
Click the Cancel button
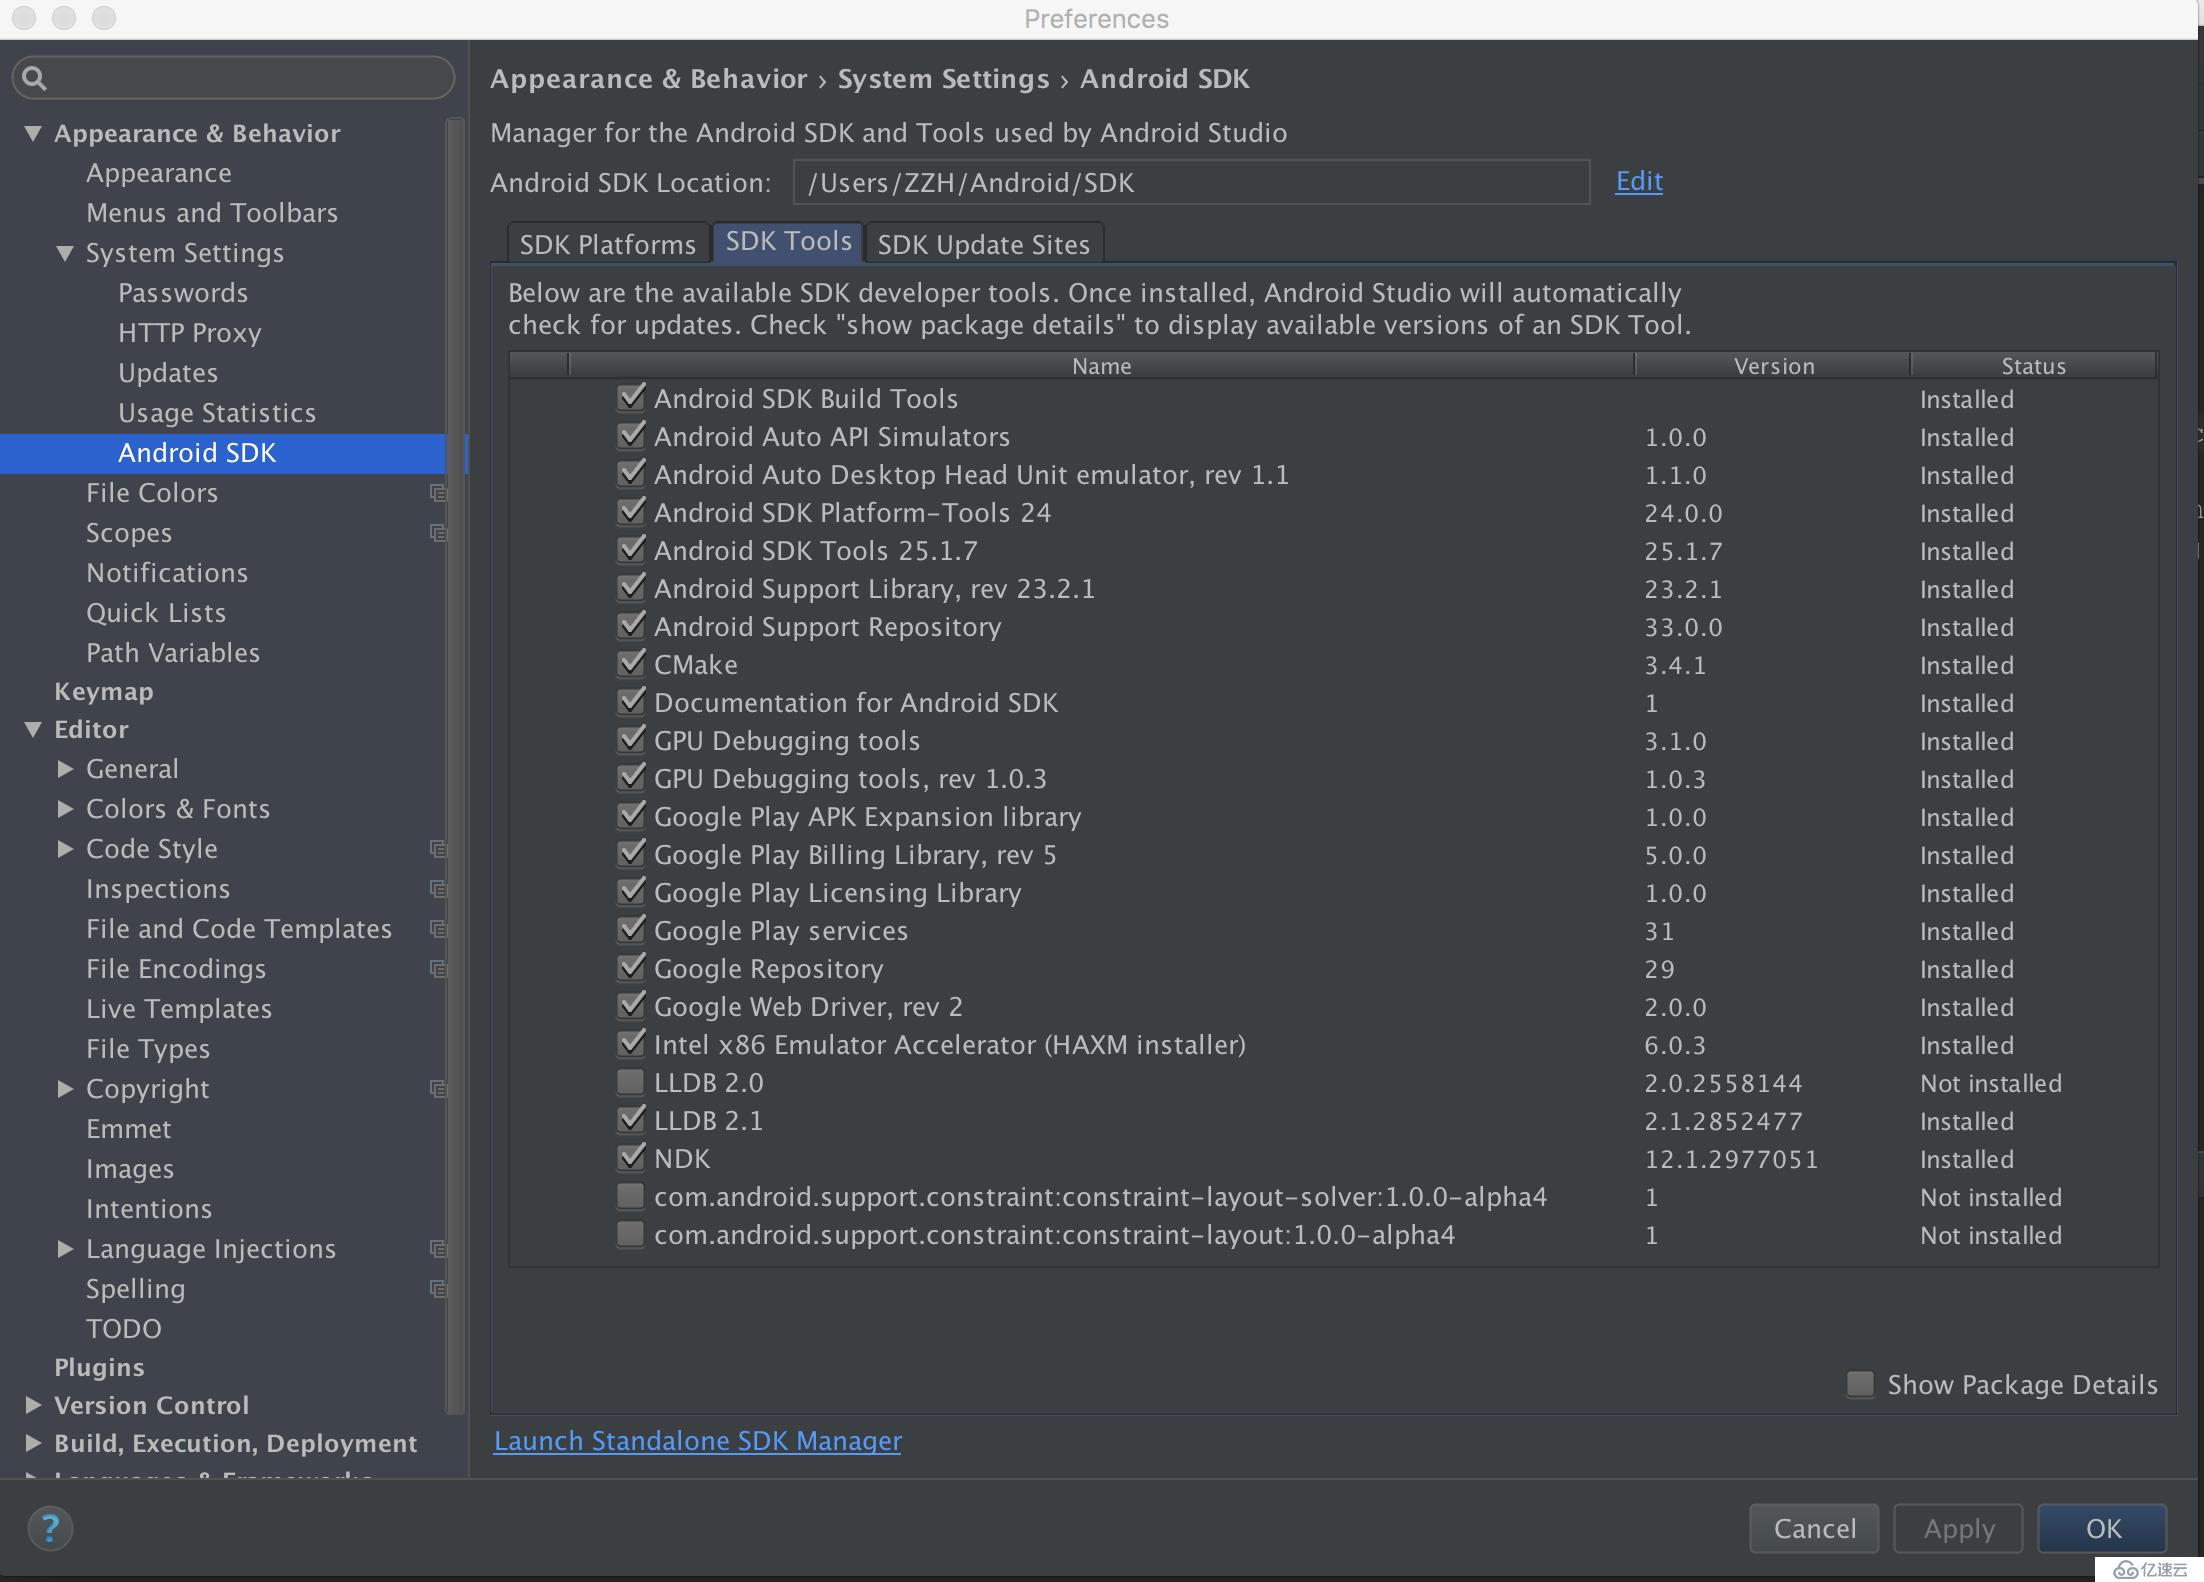click(x=1814, y=1528)
